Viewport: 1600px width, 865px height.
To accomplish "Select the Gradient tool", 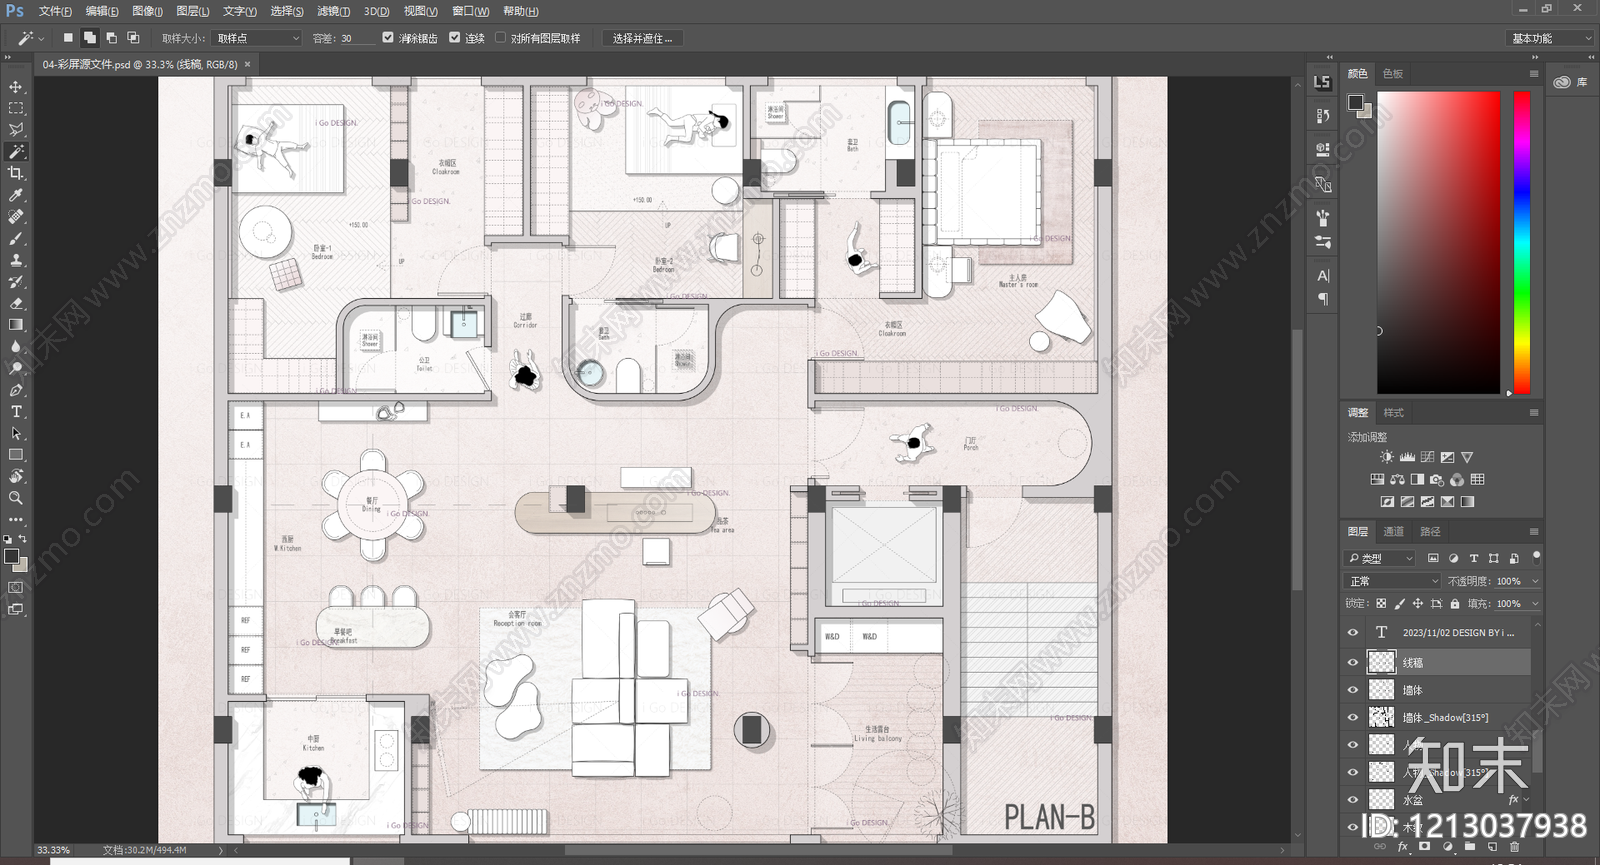I will (16, 325).
